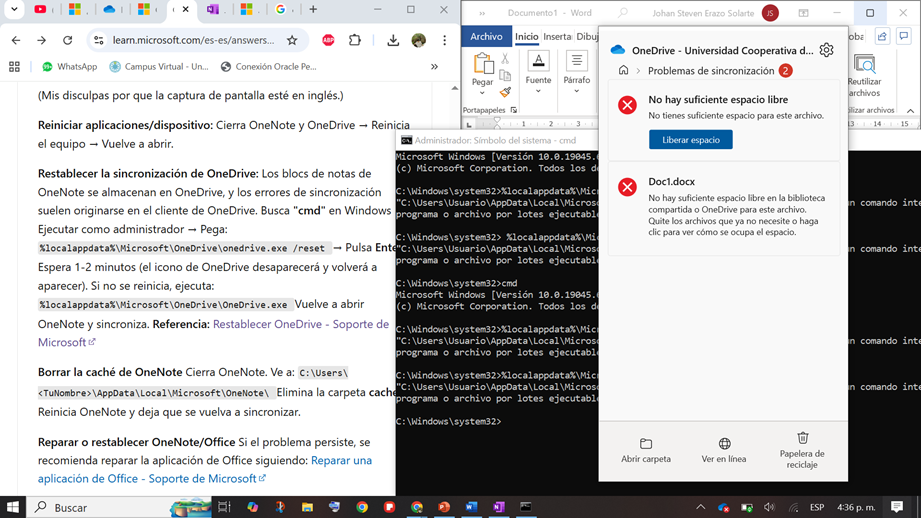
Task: Open Chrome profile avatar
Action: coord(419,40)
